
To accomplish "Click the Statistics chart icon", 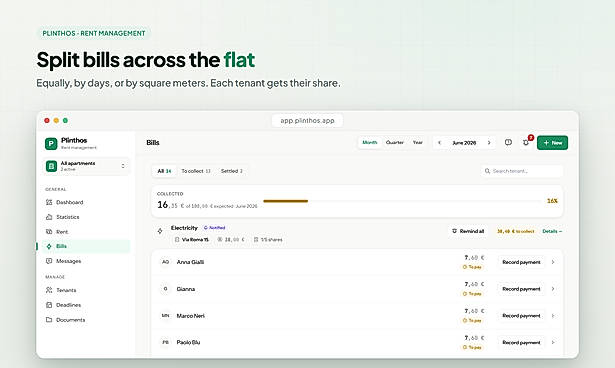I will coord(49,217).
